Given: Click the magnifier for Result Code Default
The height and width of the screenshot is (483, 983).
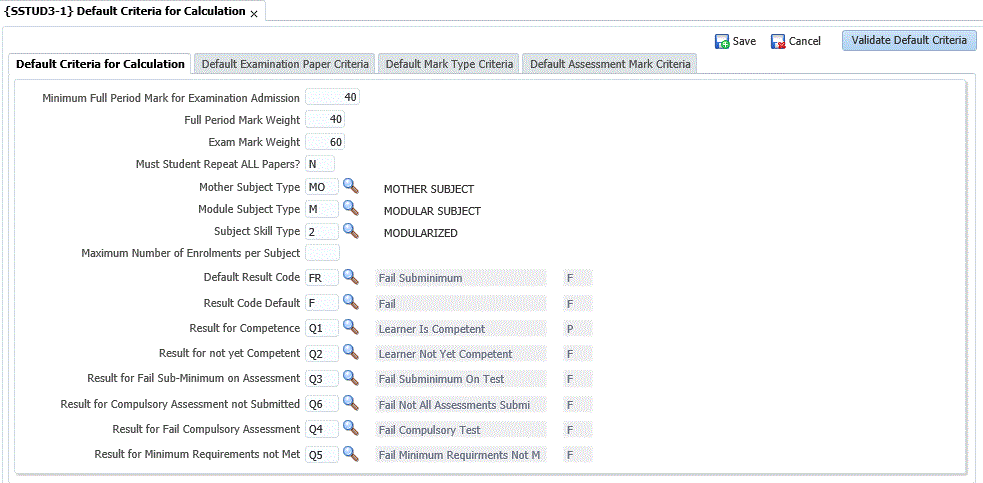Looking at the screenshot, I should coord(350,301).
